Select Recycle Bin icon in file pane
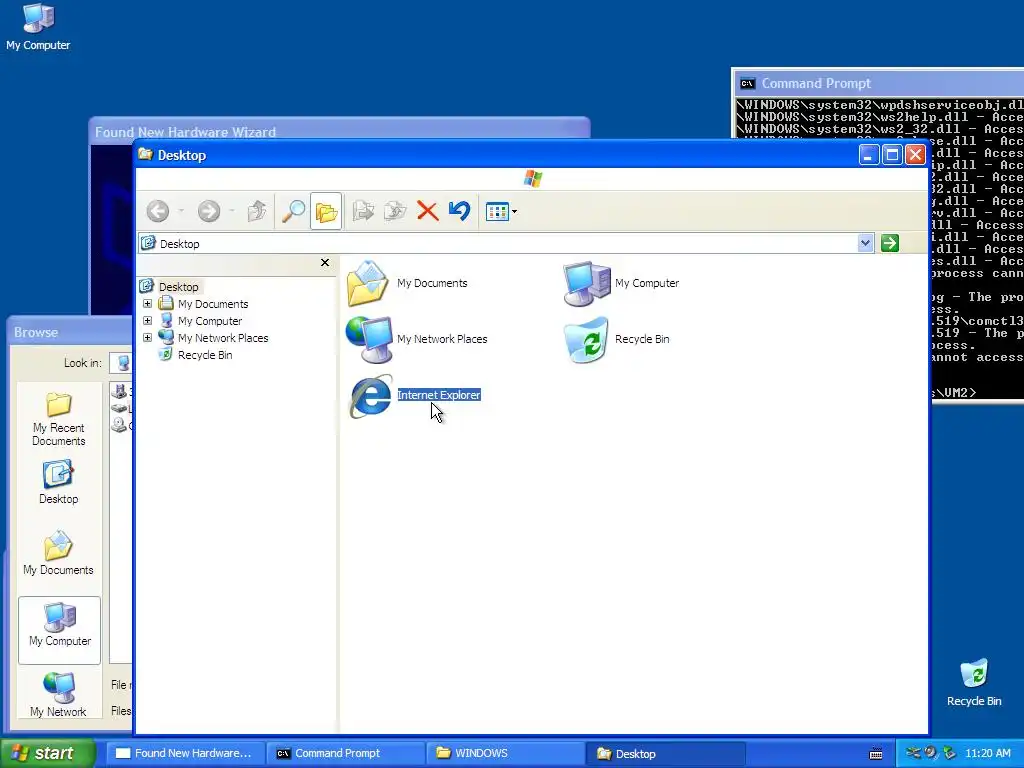The width and height of the screenshot is (1024, 768). point(586,340)
